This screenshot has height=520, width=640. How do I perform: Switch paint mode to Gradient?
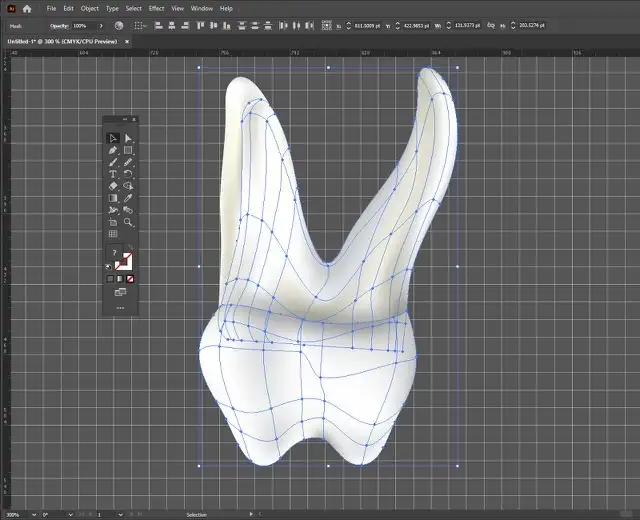120,278
